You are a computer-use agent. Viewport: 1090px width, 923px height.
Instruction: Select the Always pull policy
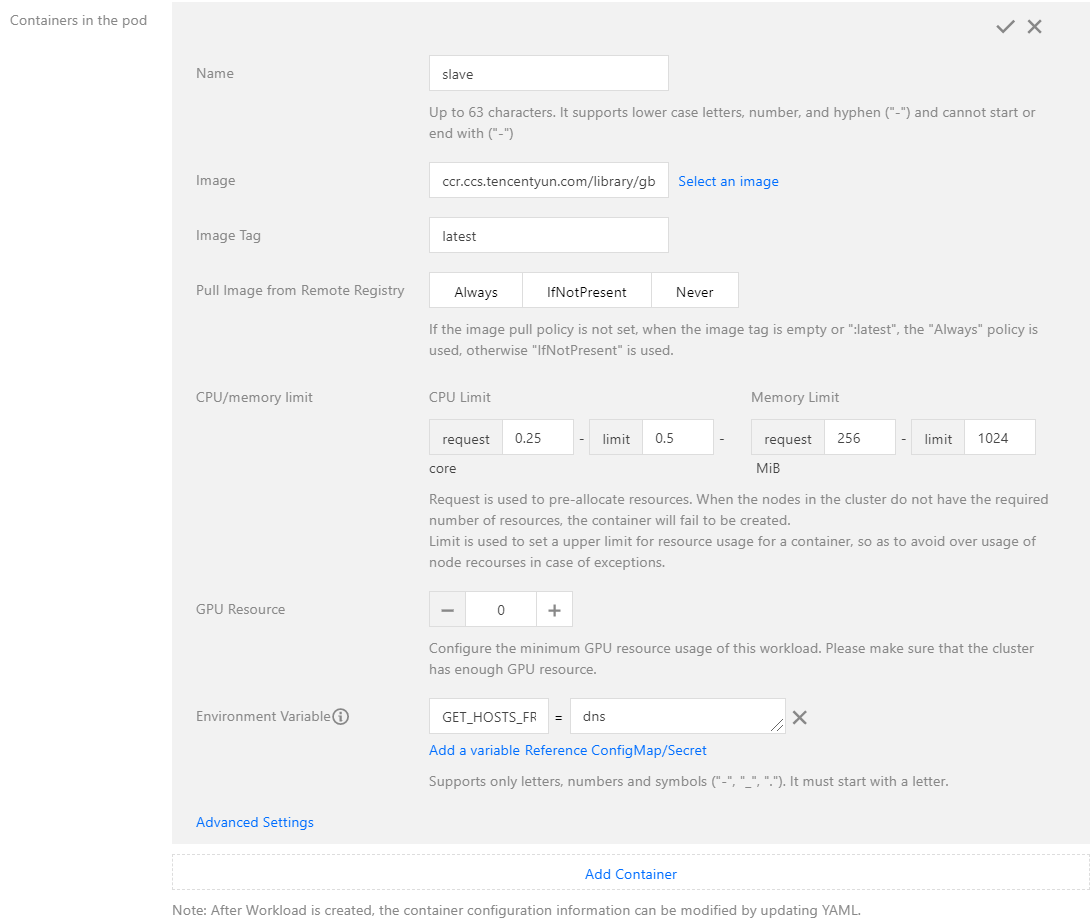(x=476, y=292)
